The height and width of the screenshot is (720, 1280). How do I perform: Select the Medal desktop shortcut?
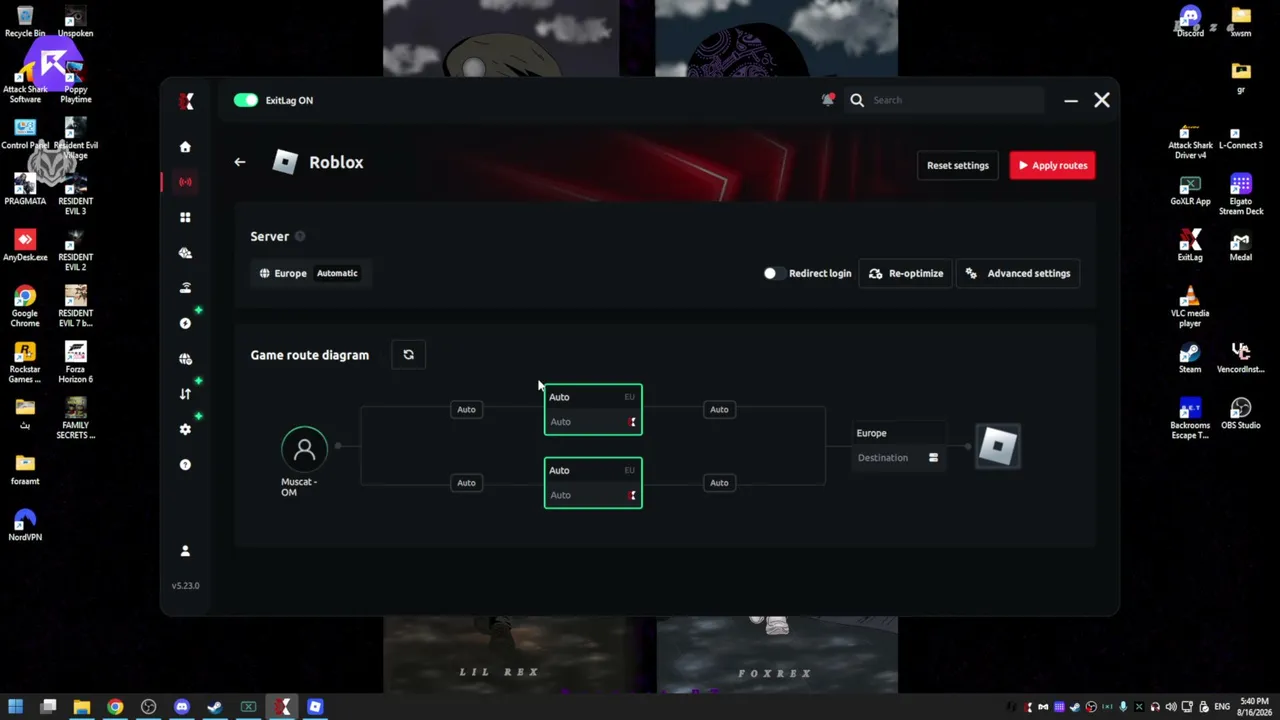[1241, 245]
